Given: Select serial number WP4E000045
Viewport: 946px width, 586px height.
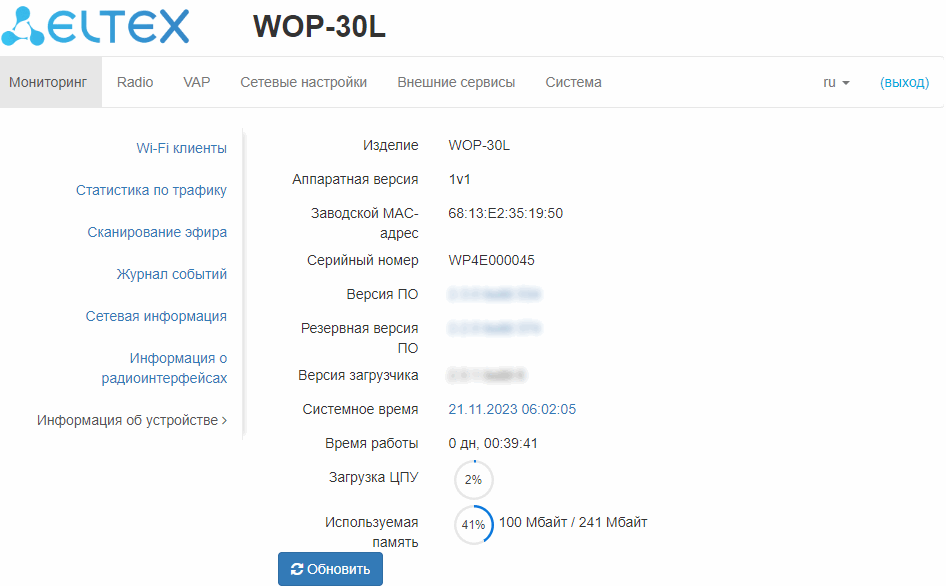Looking at the screenshot, I should coord(492,260).
